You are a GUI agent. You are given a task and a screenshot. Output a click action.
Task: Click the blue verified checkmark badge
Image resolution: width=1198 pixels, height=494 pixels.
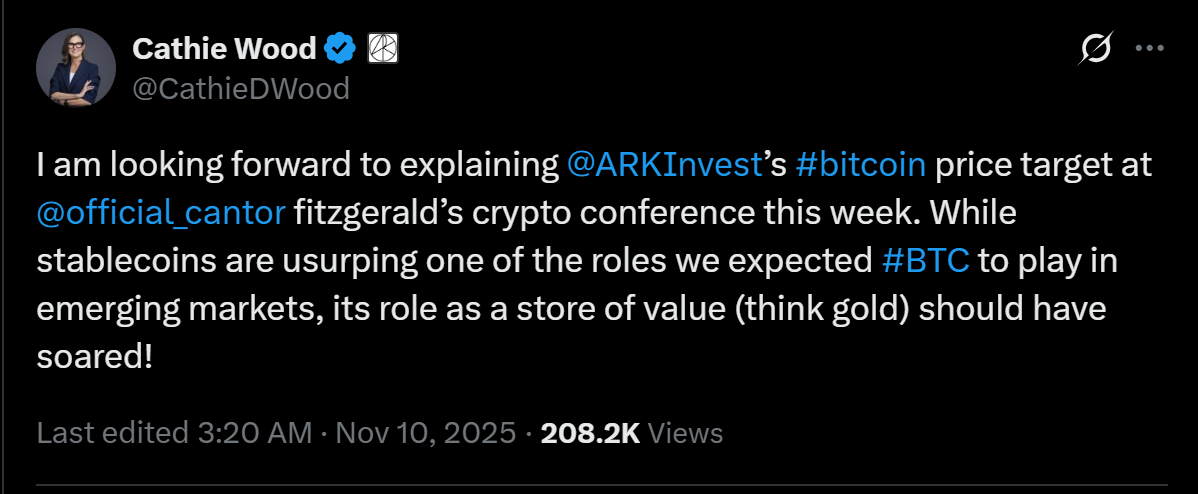click(343, 47)
